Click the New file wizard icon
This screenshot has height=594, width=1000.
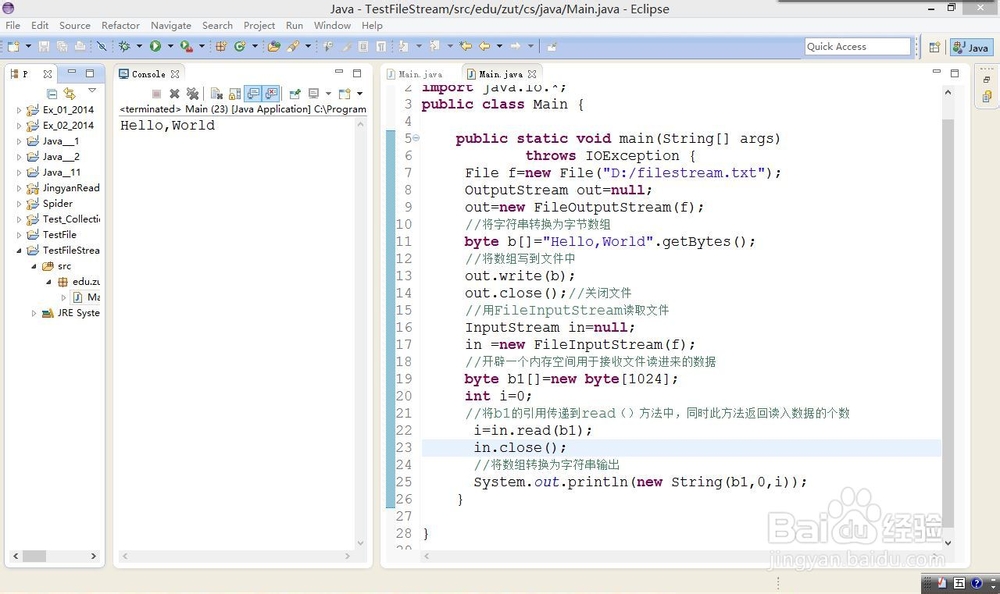click(x=13, y=46)
